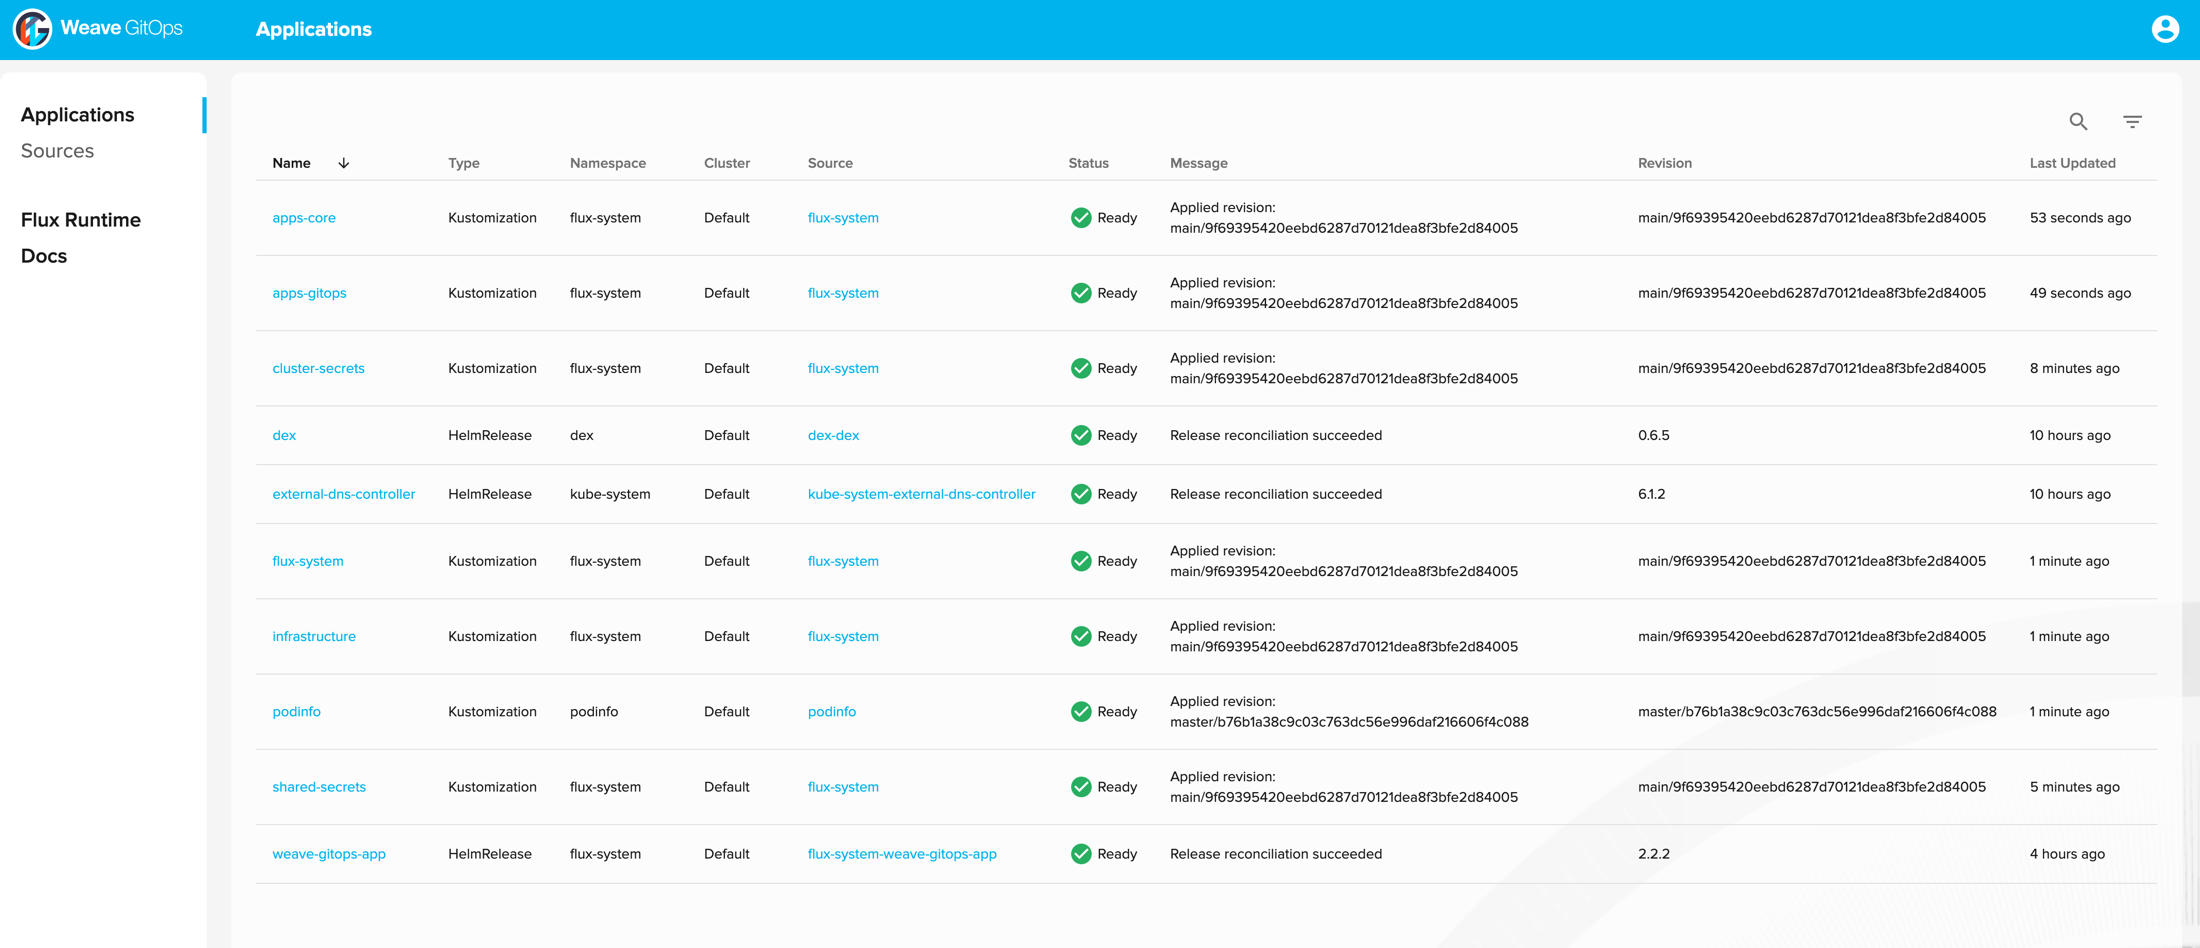The height and width of the screenshot is (948, 2200).
Task: Open the podinfo application name link
Action: (x=296, y=711)
